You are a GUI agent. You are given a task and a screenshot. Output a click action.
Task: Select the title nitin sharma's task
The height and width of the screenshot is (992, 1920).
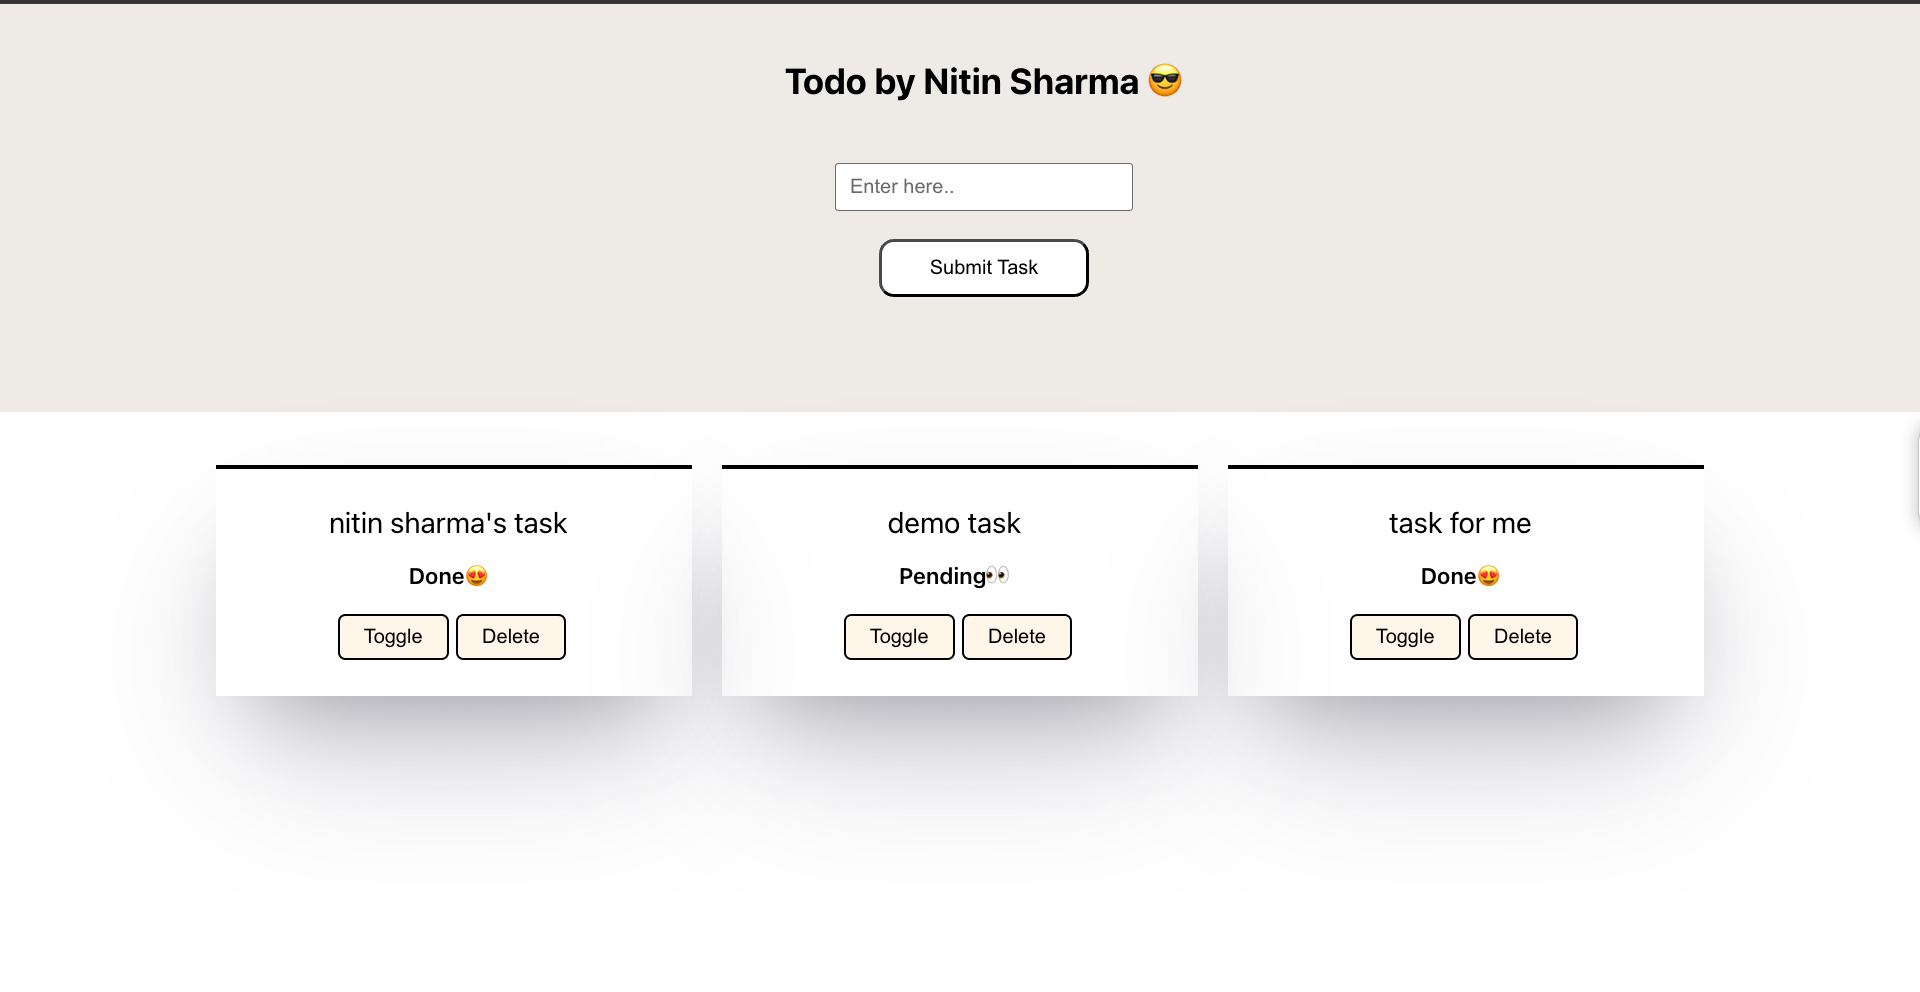(448, 522)
